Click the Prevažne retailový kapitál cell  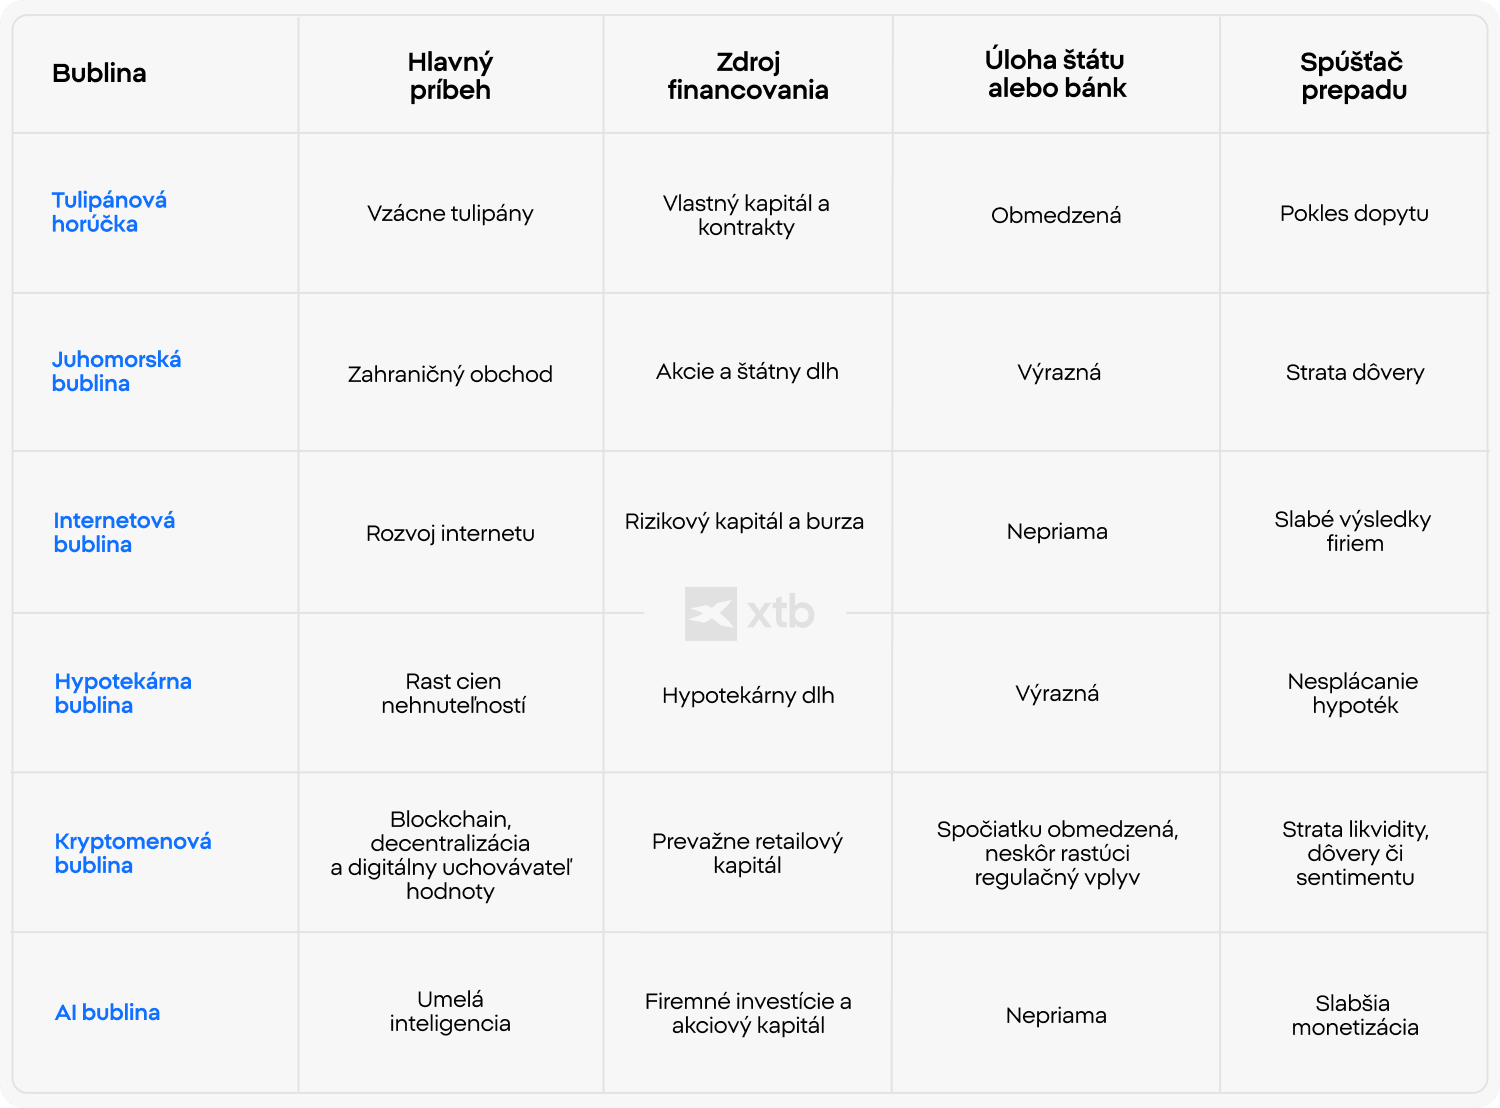click(747, 853)
